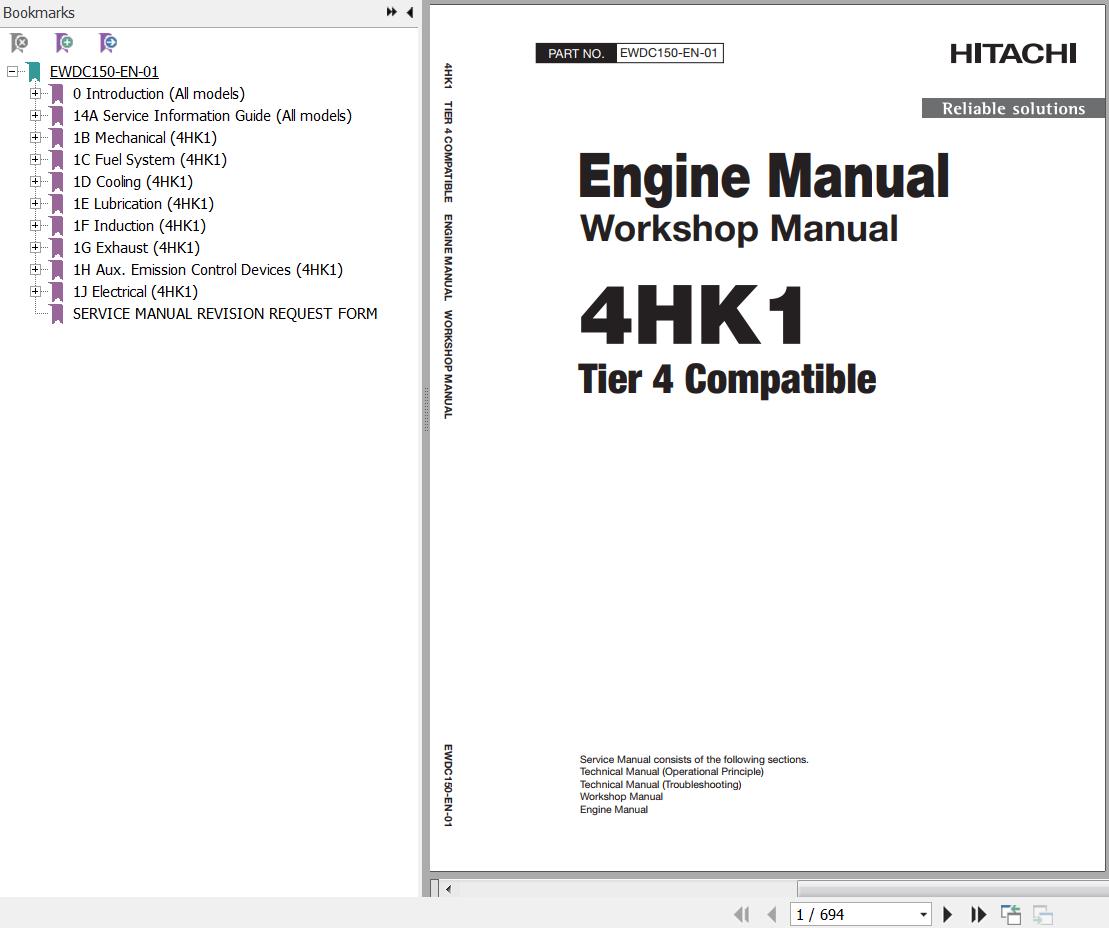Click the large '4HK1' model text
Viewport: 1109px width, 928px height.
[x=691, y=314]
